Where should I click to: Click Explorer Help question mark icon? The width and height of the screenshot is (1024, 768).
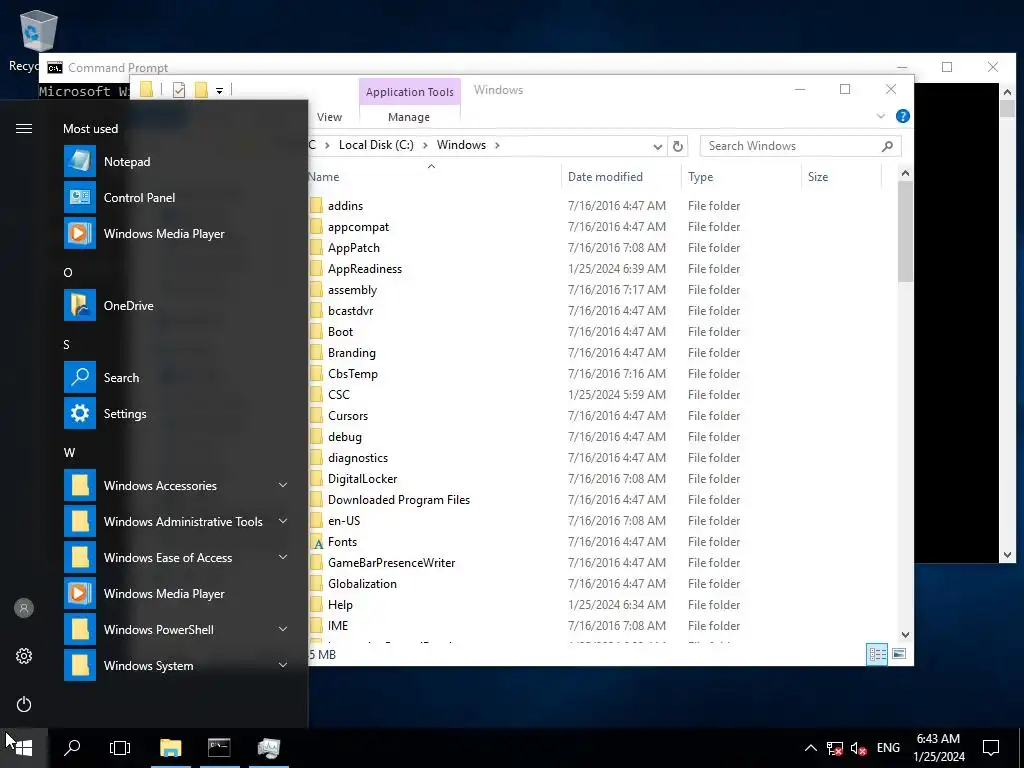click(x=903, y=116)
